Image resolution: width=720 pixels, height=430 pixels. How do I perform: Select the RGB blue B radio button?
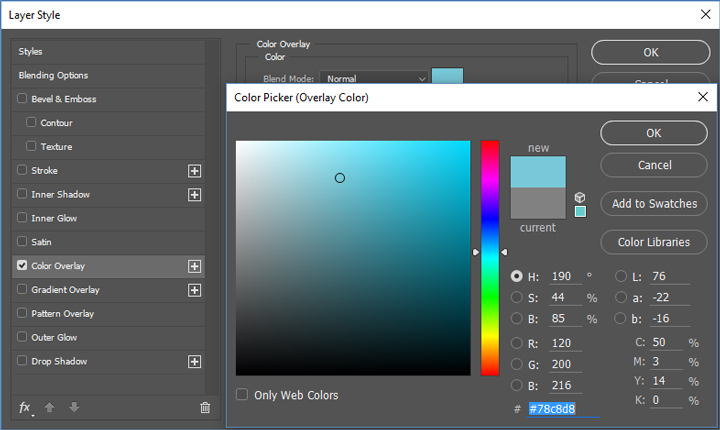click(x=517, y=385)
